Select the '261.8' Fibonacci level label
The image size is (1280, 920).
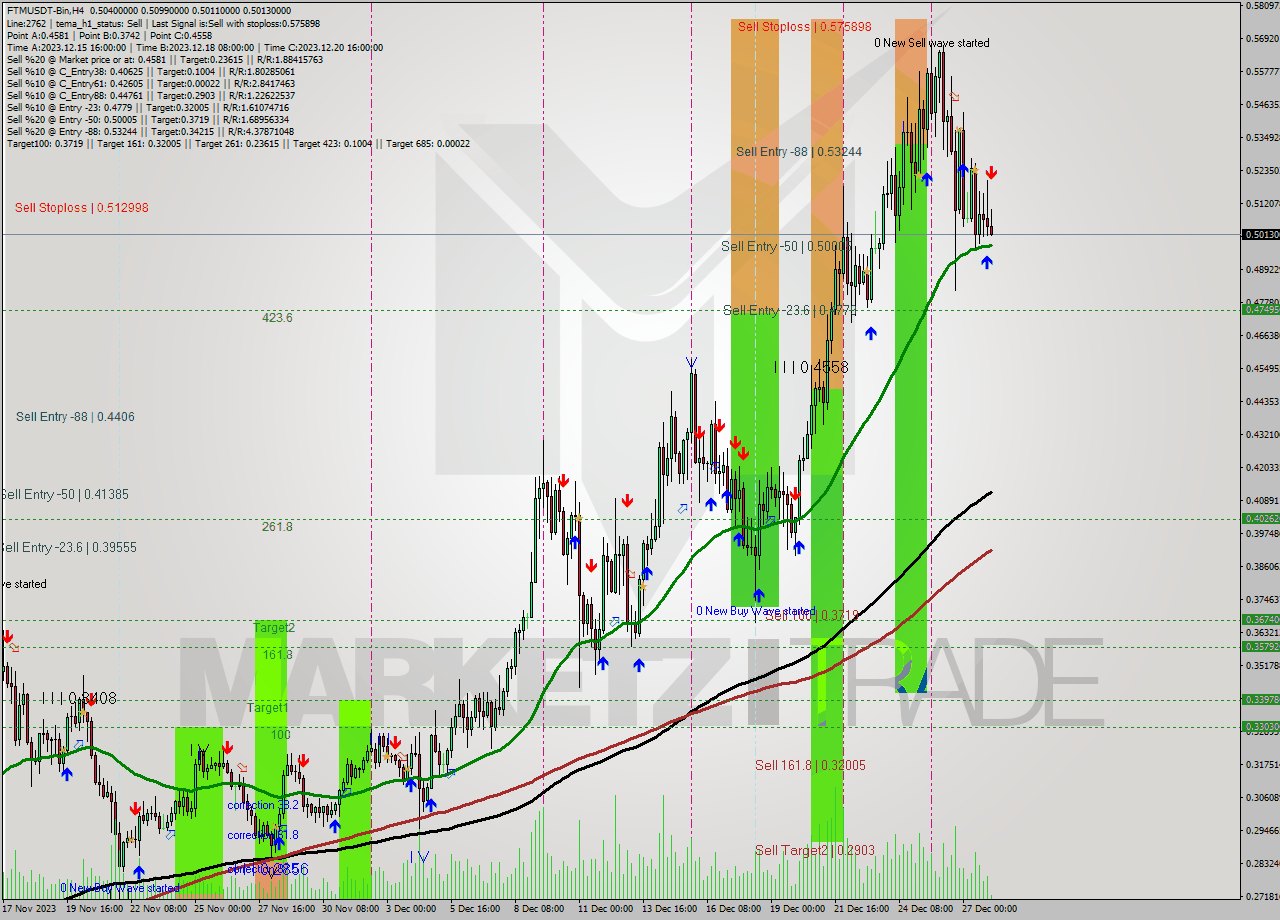point(277,527)
